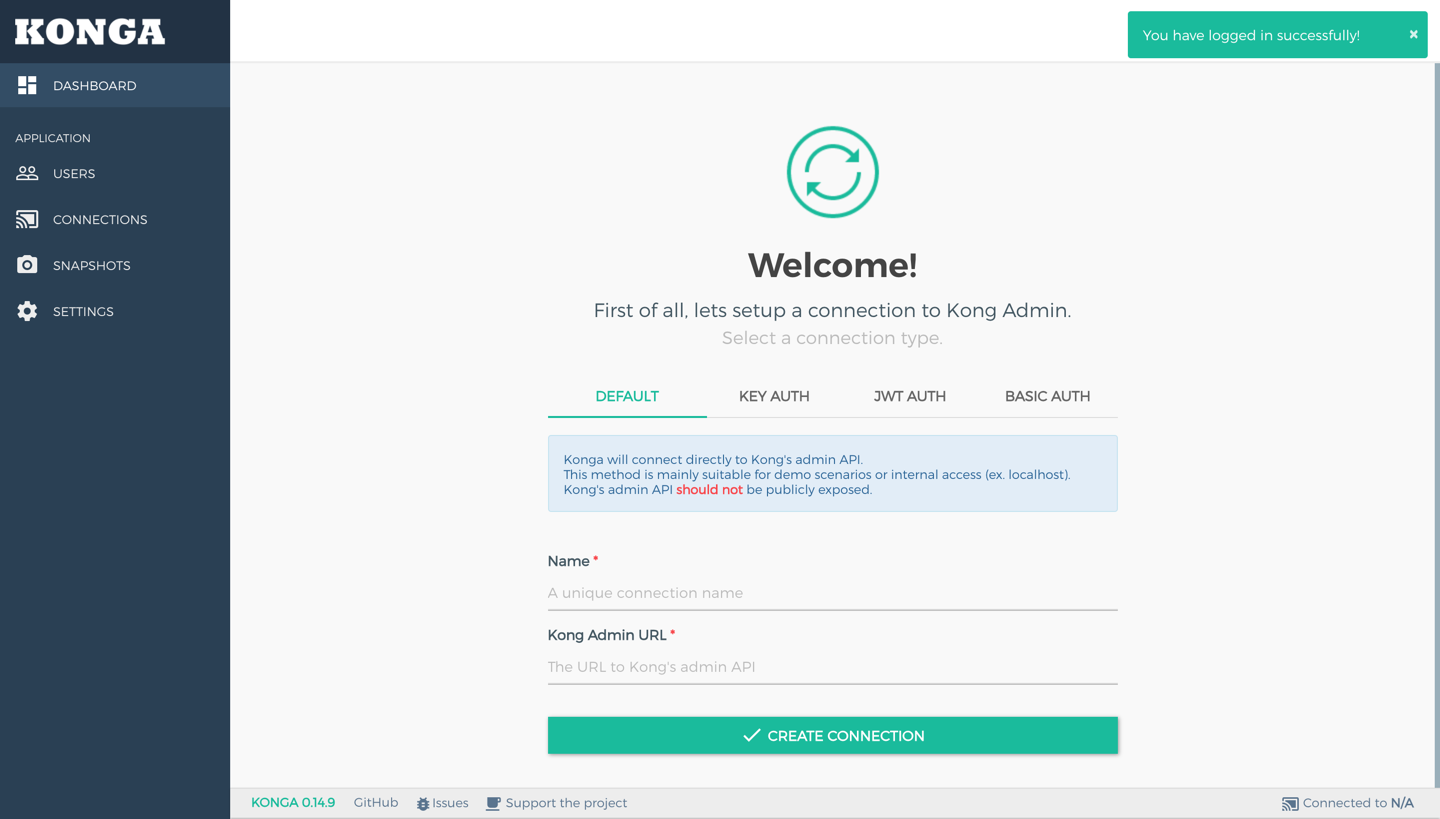Click the Create Connection button

(832, 735)
